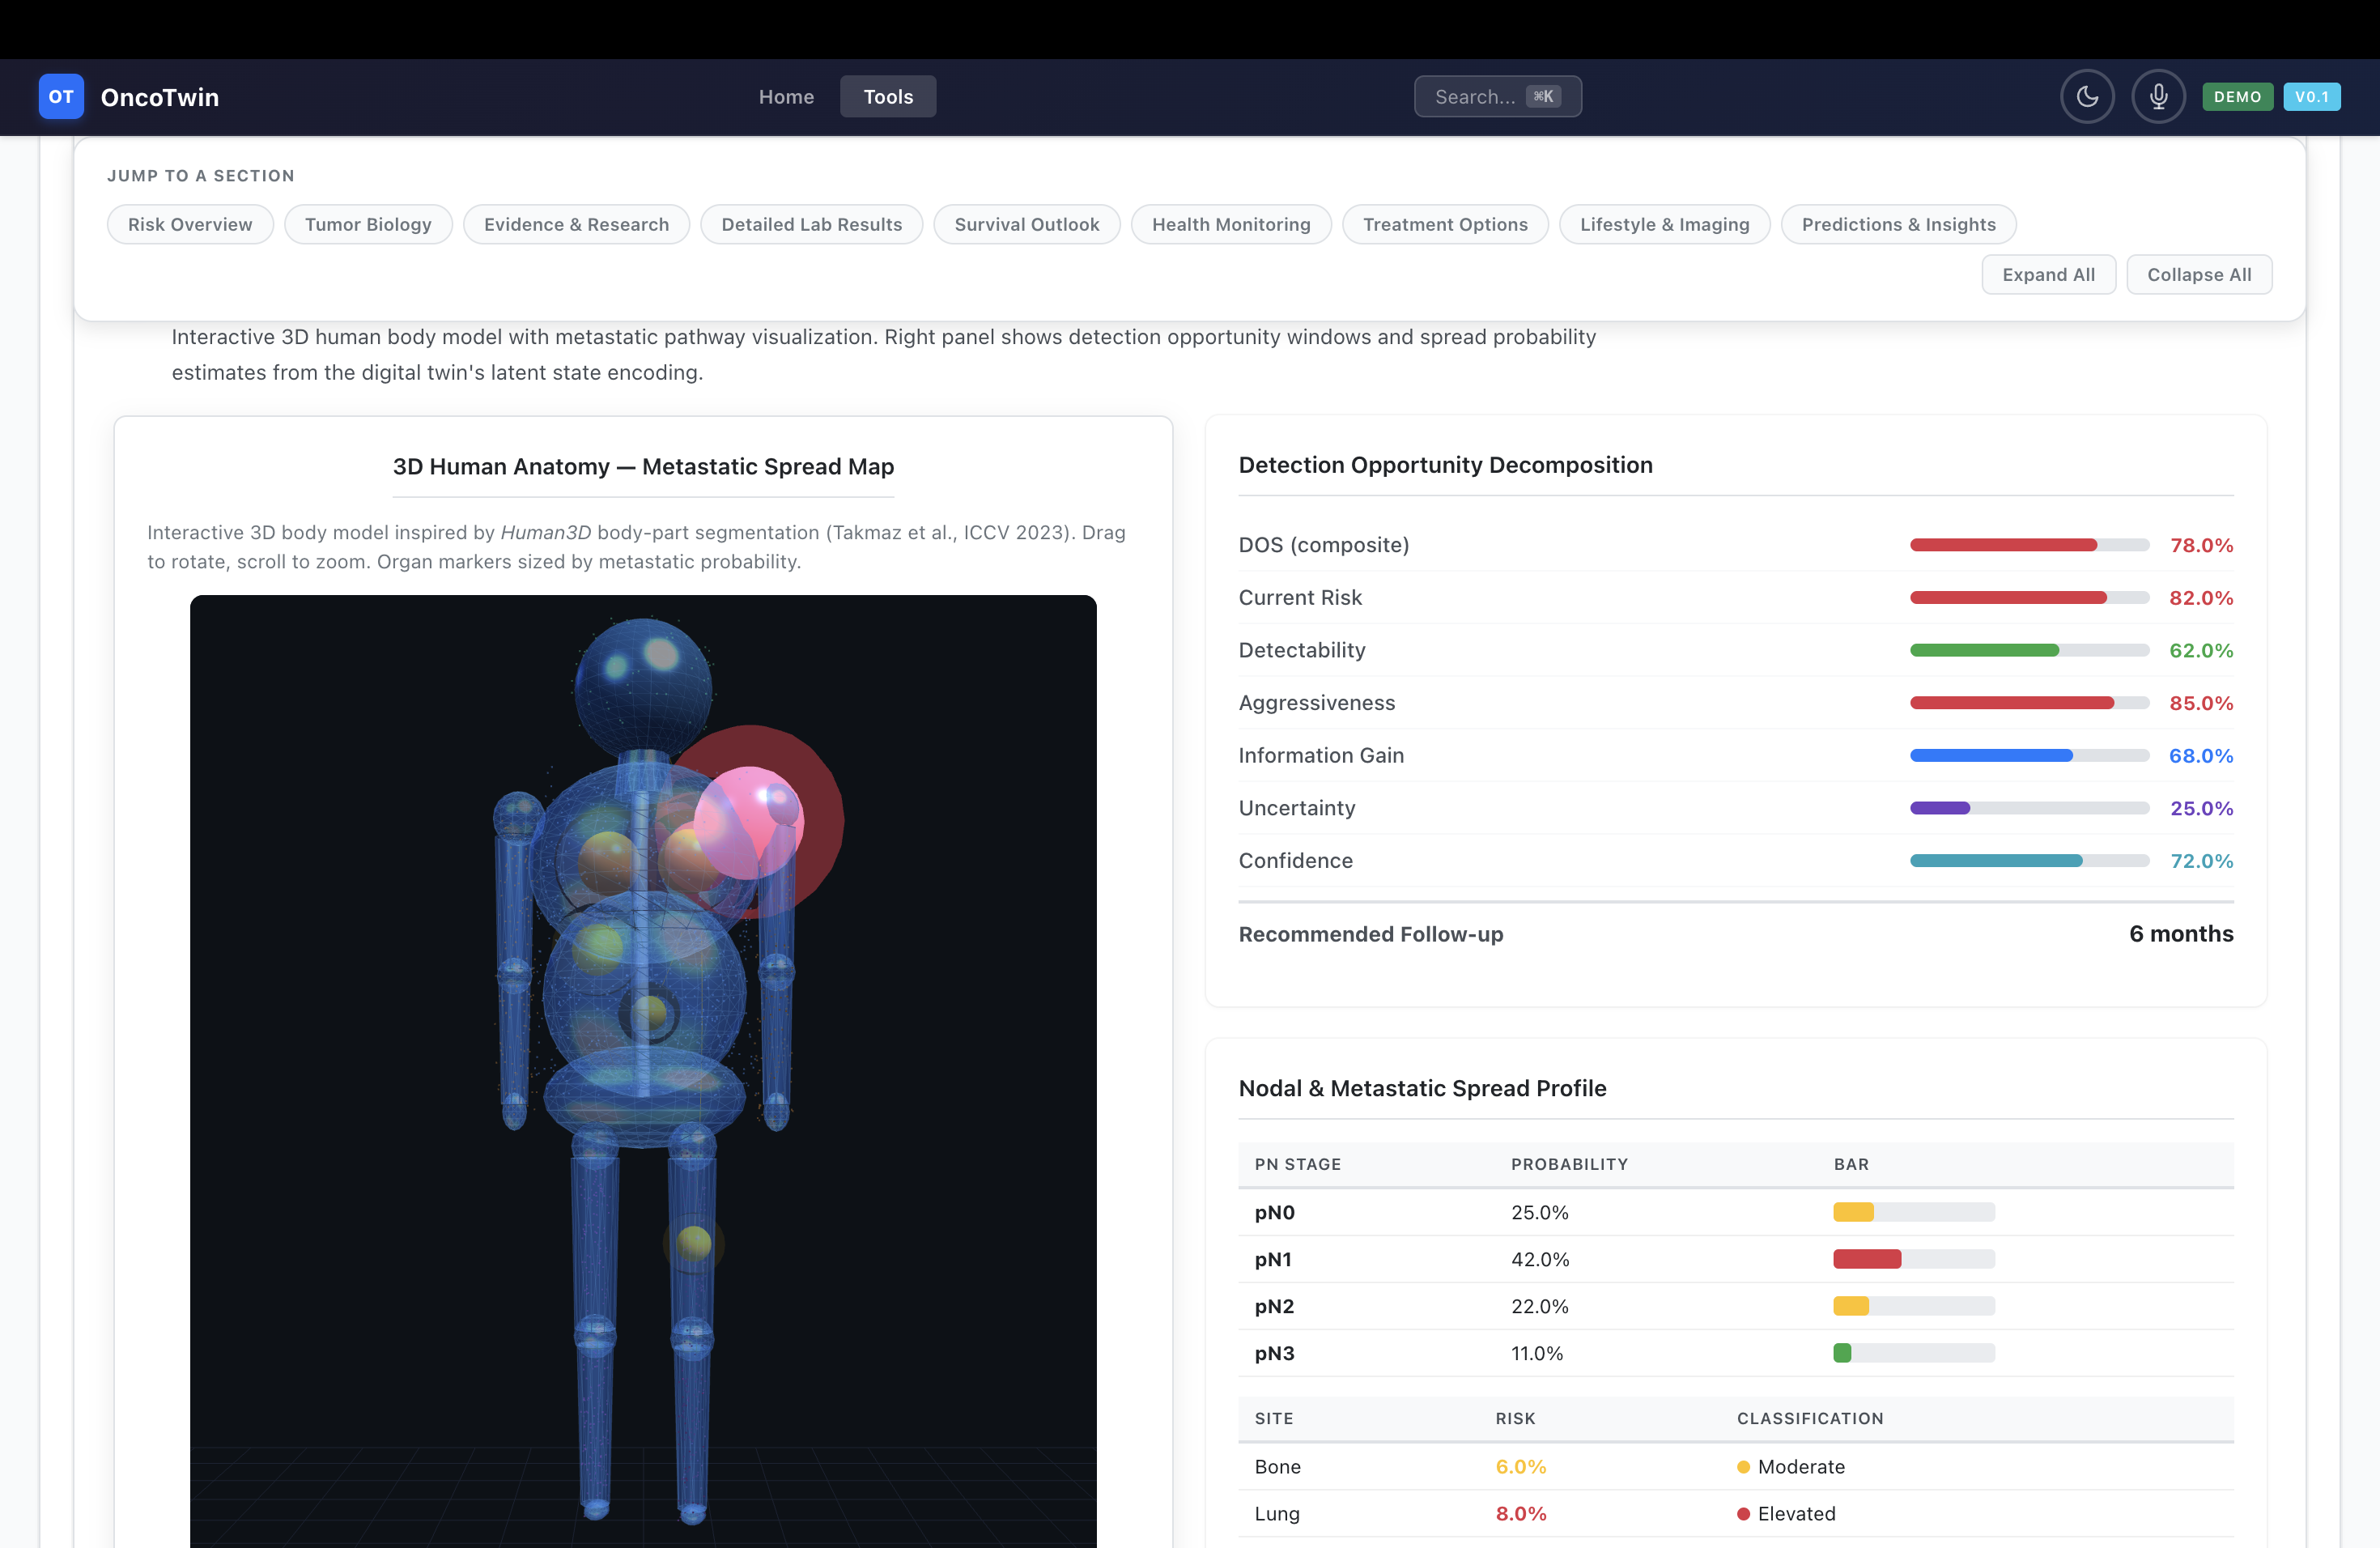Expand All sections
Image resolution: width=2380 pixels, height=1548 pixels.
[2048, 275]
